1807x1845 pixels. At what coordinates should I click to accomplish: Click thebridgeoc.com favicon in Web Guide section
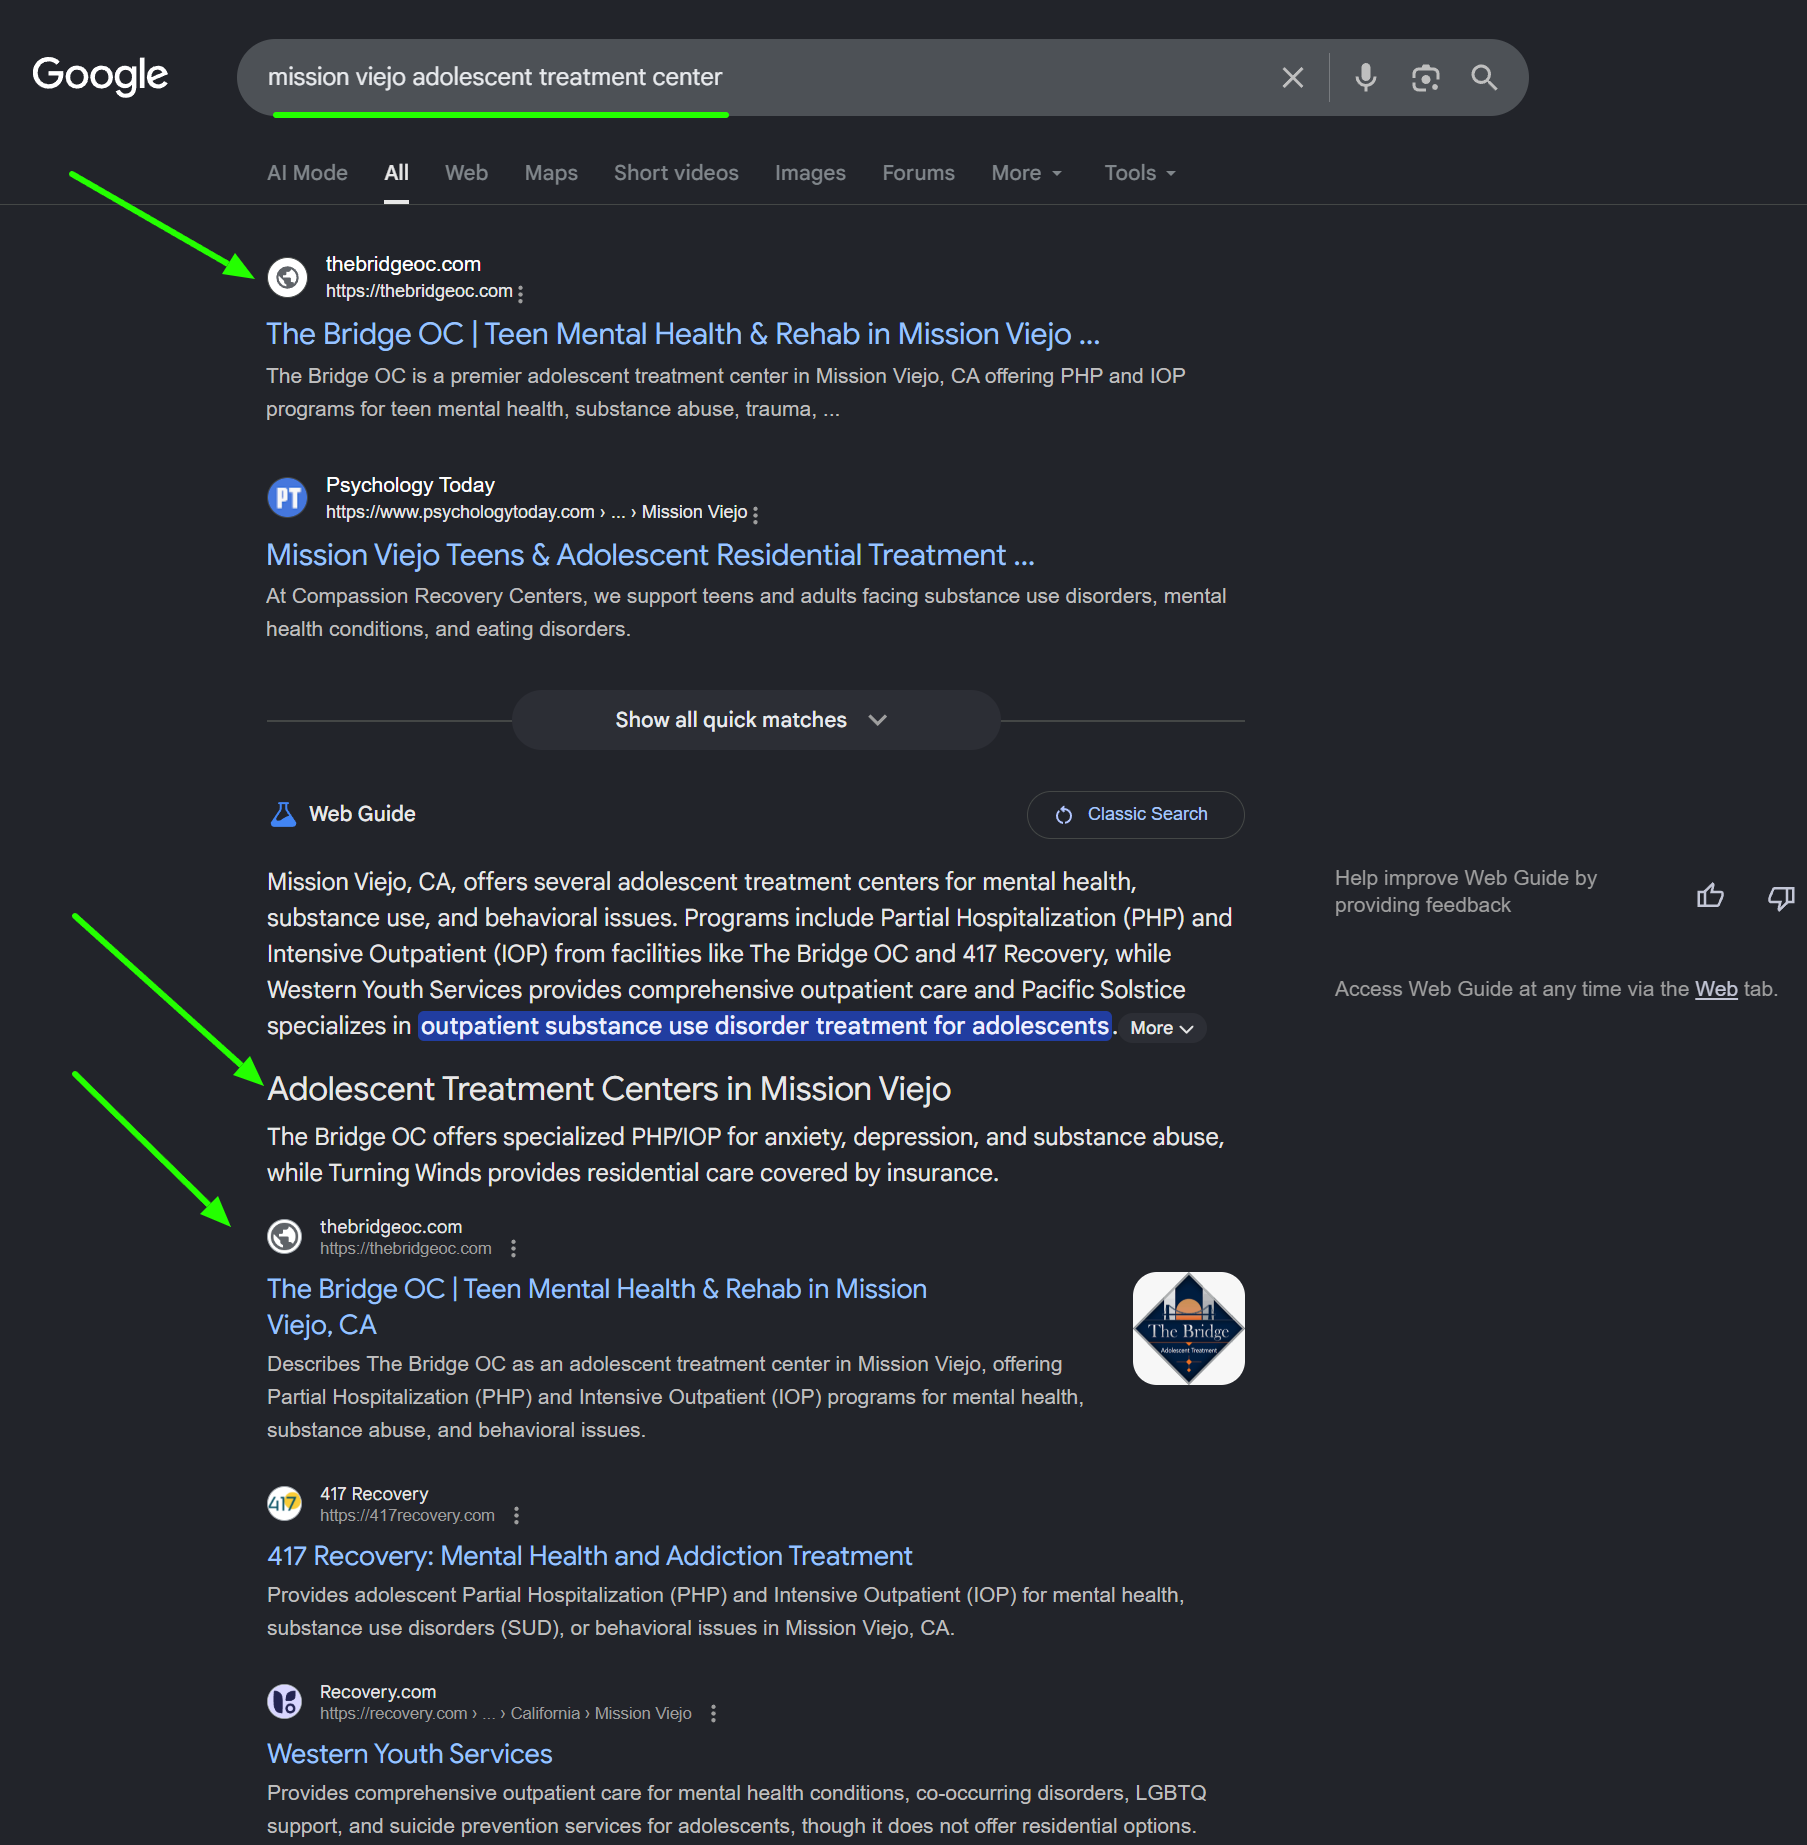point(285,1236)
